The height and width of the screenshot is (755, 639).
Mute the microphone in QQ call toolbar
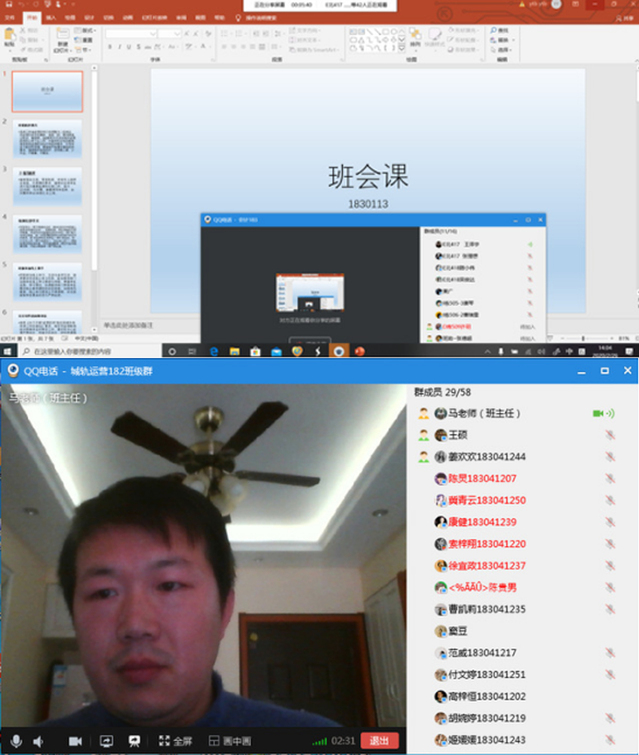[15, 741]
